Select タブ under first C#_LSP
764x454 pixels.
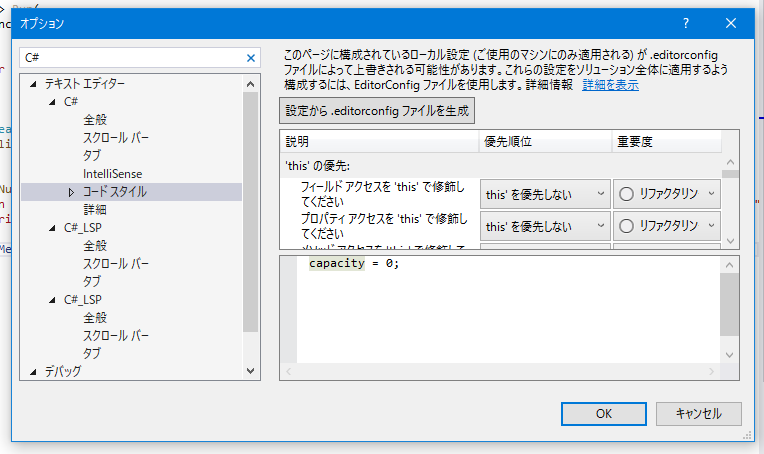[92, 282]
